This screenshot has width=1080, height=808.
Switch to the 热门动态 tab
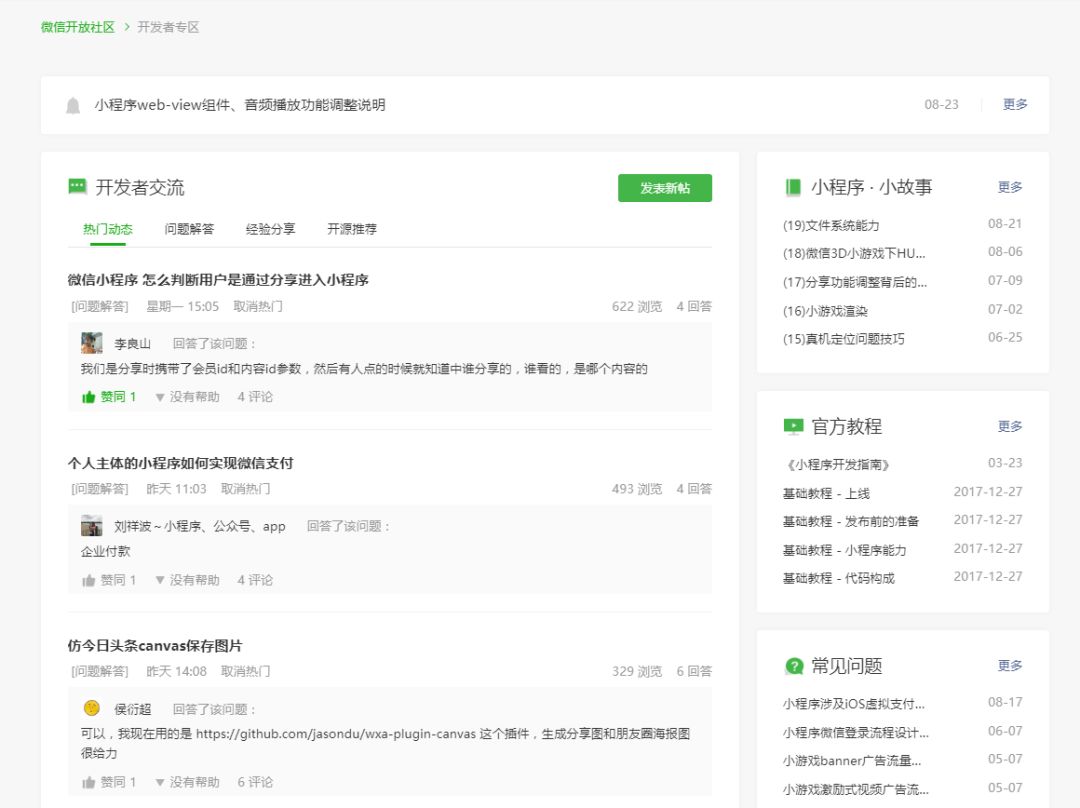click(107, 229)
